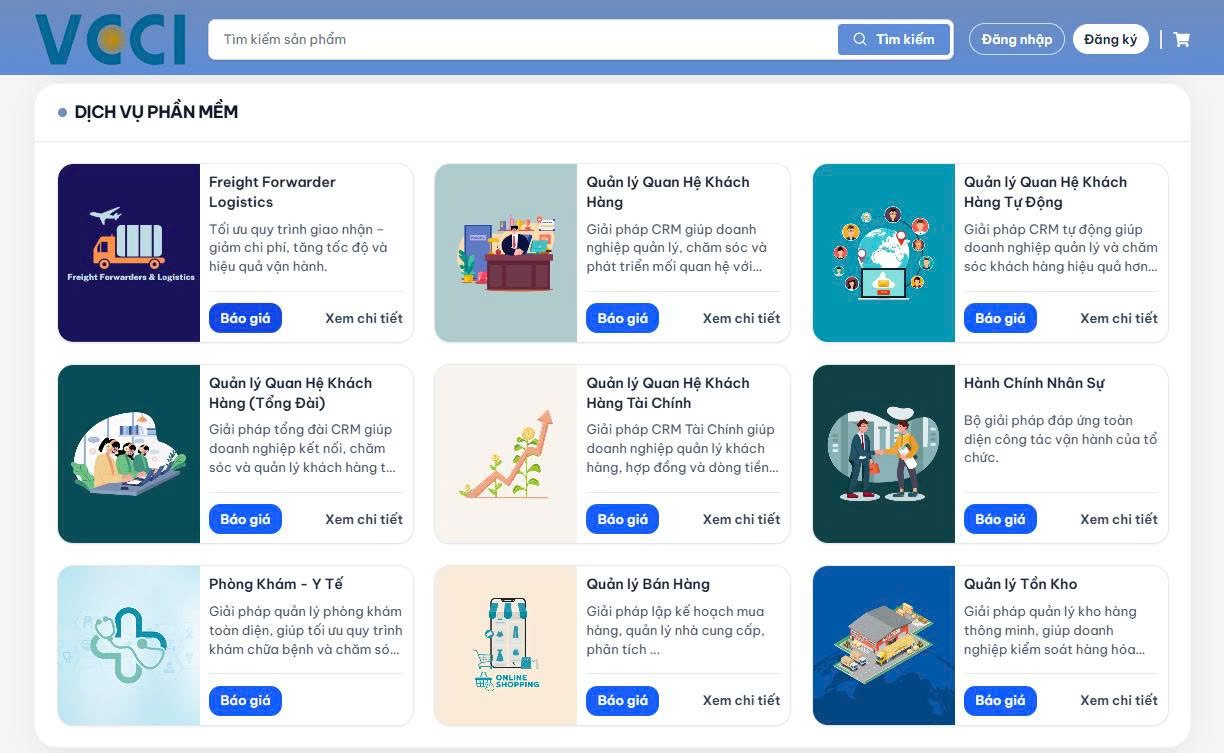Viewport: 1224px width, 753px height.
Task: Select the call center Tổng Đài thumbnail
Action: click(129, 454)
